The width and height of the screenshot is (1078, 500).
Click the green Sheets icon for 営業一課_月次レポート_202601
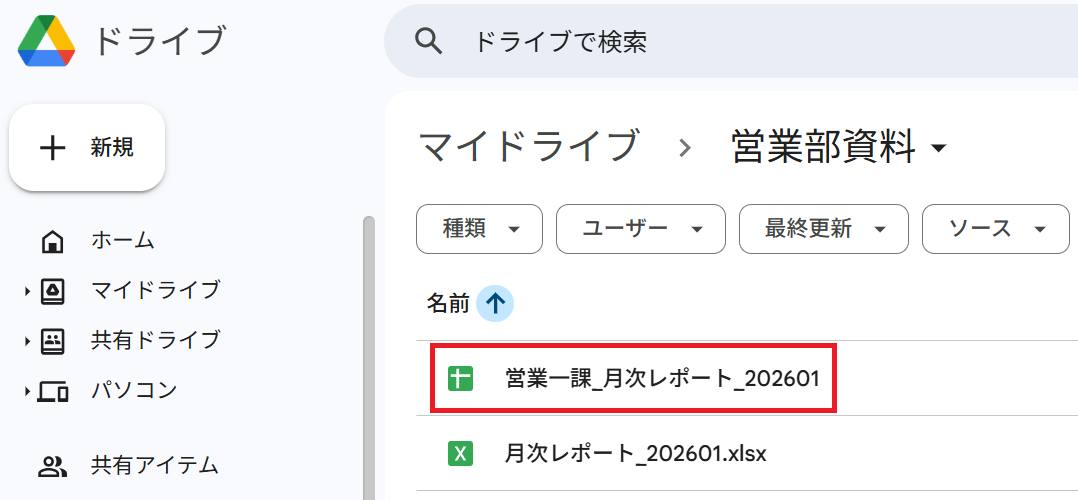(461, 379)
